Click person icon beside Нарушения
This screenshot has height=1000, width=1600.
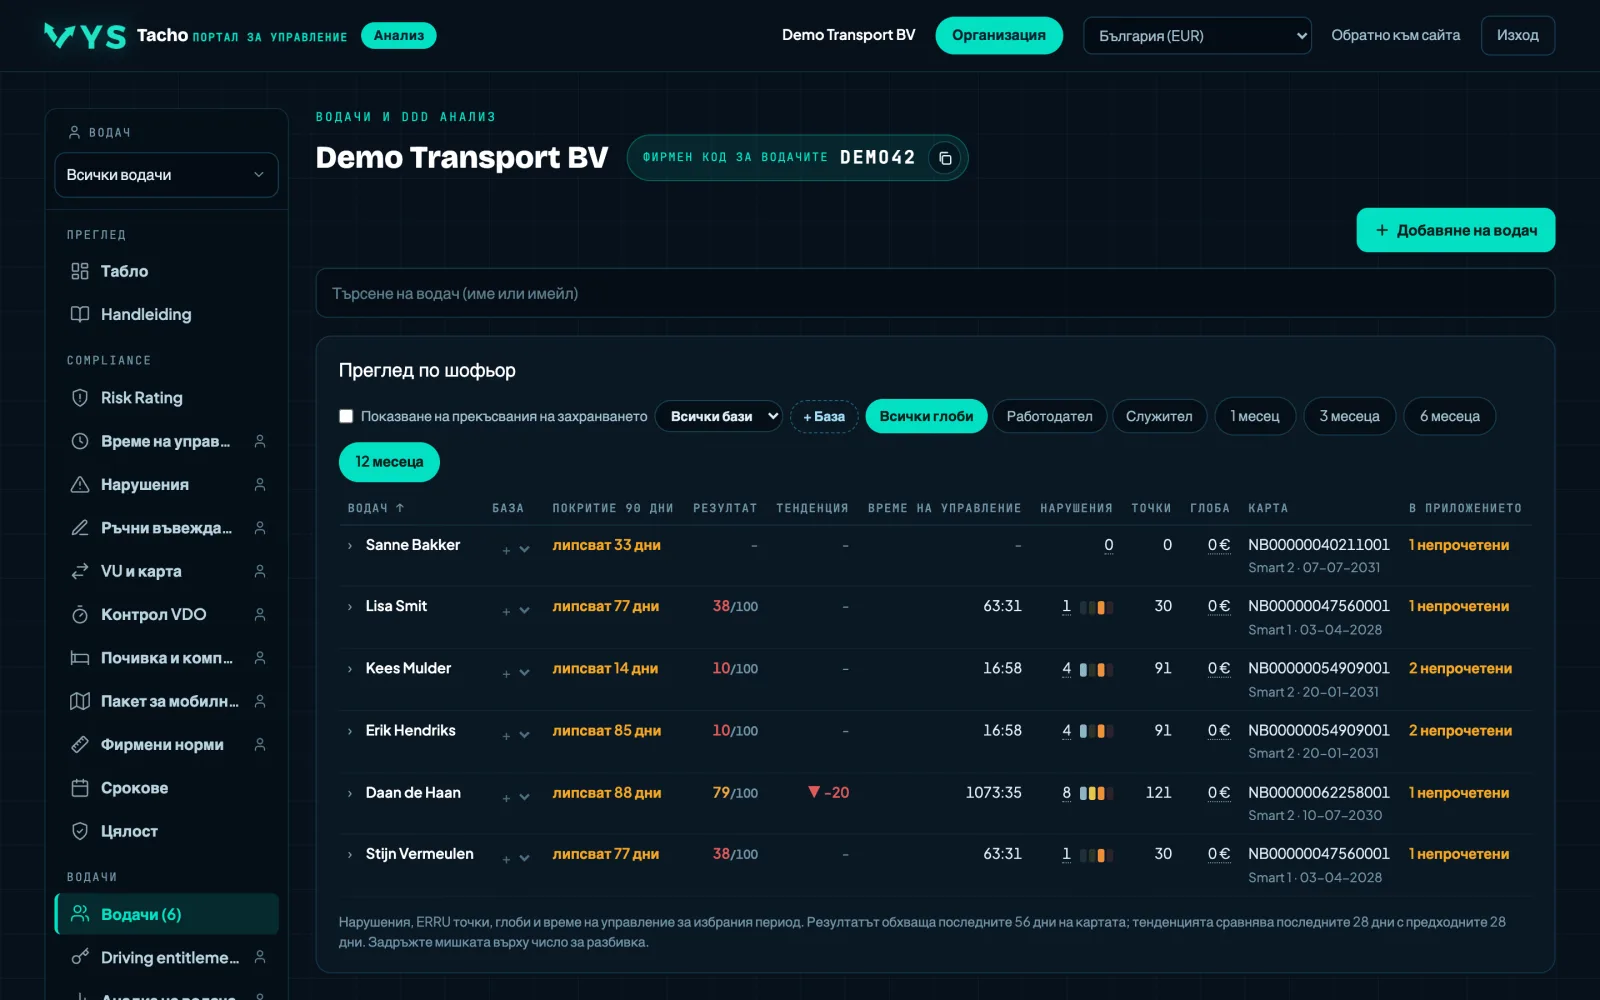[x=260, y=484]
